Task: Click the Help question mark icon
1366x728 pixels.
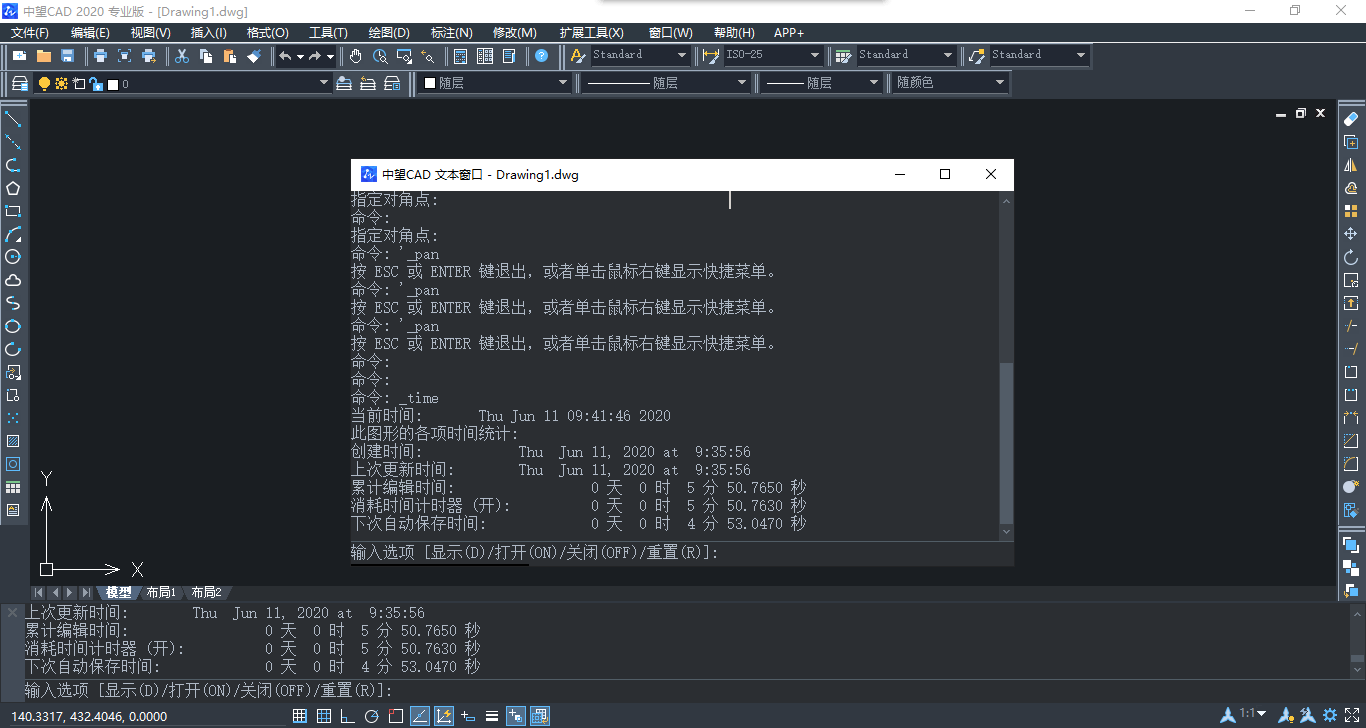Action: click(541, 56)
